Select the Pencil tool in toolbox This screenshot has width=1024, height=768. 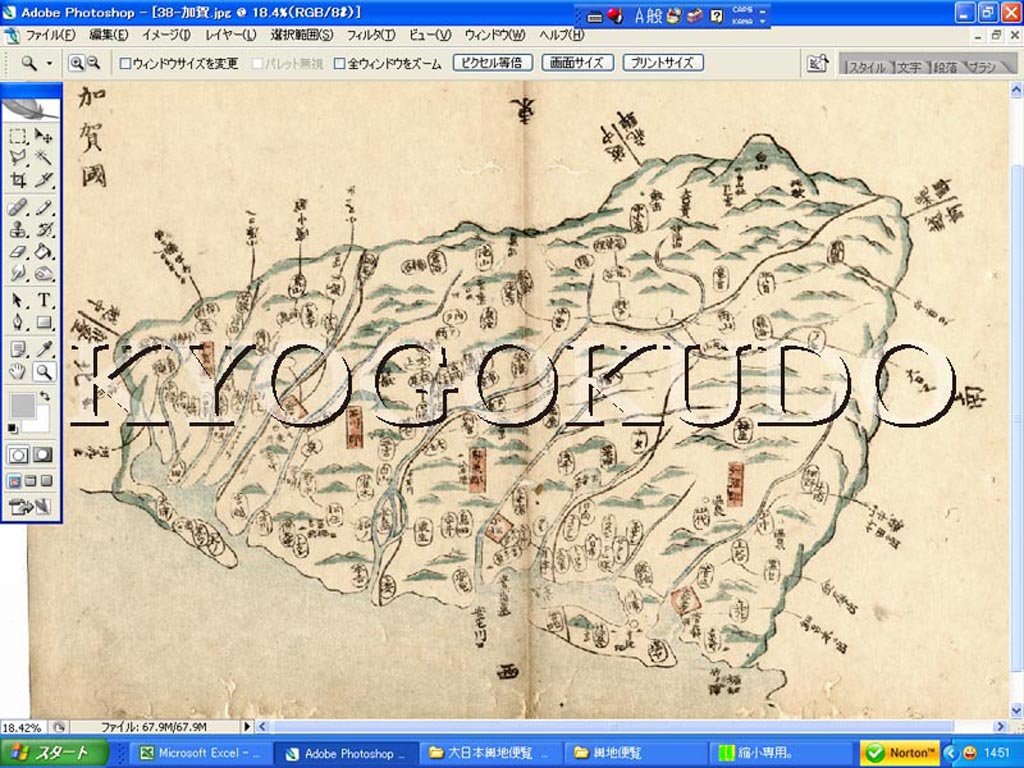click(x=43, y=208)
